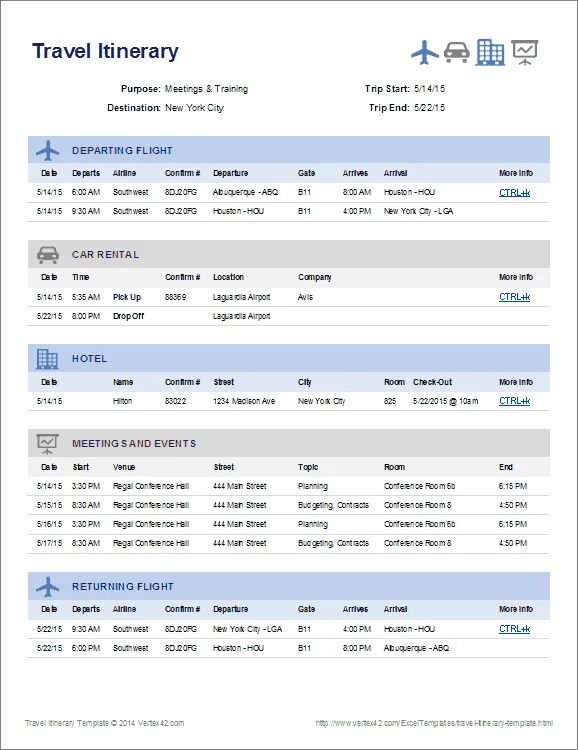Screen dimensions: 578x750
Task: Click the DEPARTING FLIGHT section heading
Action: tap(122, 151)
